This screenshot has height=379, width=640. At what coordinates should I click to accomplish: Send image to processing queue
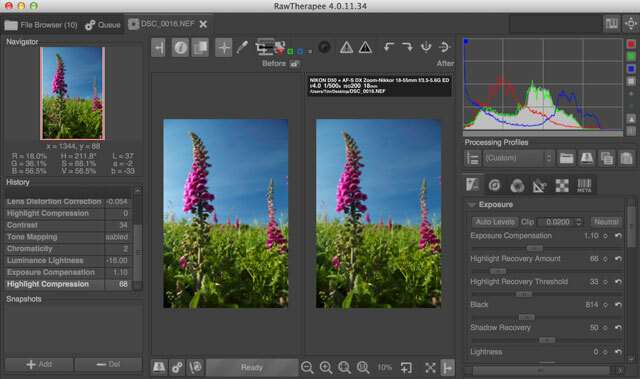point(177,368)
